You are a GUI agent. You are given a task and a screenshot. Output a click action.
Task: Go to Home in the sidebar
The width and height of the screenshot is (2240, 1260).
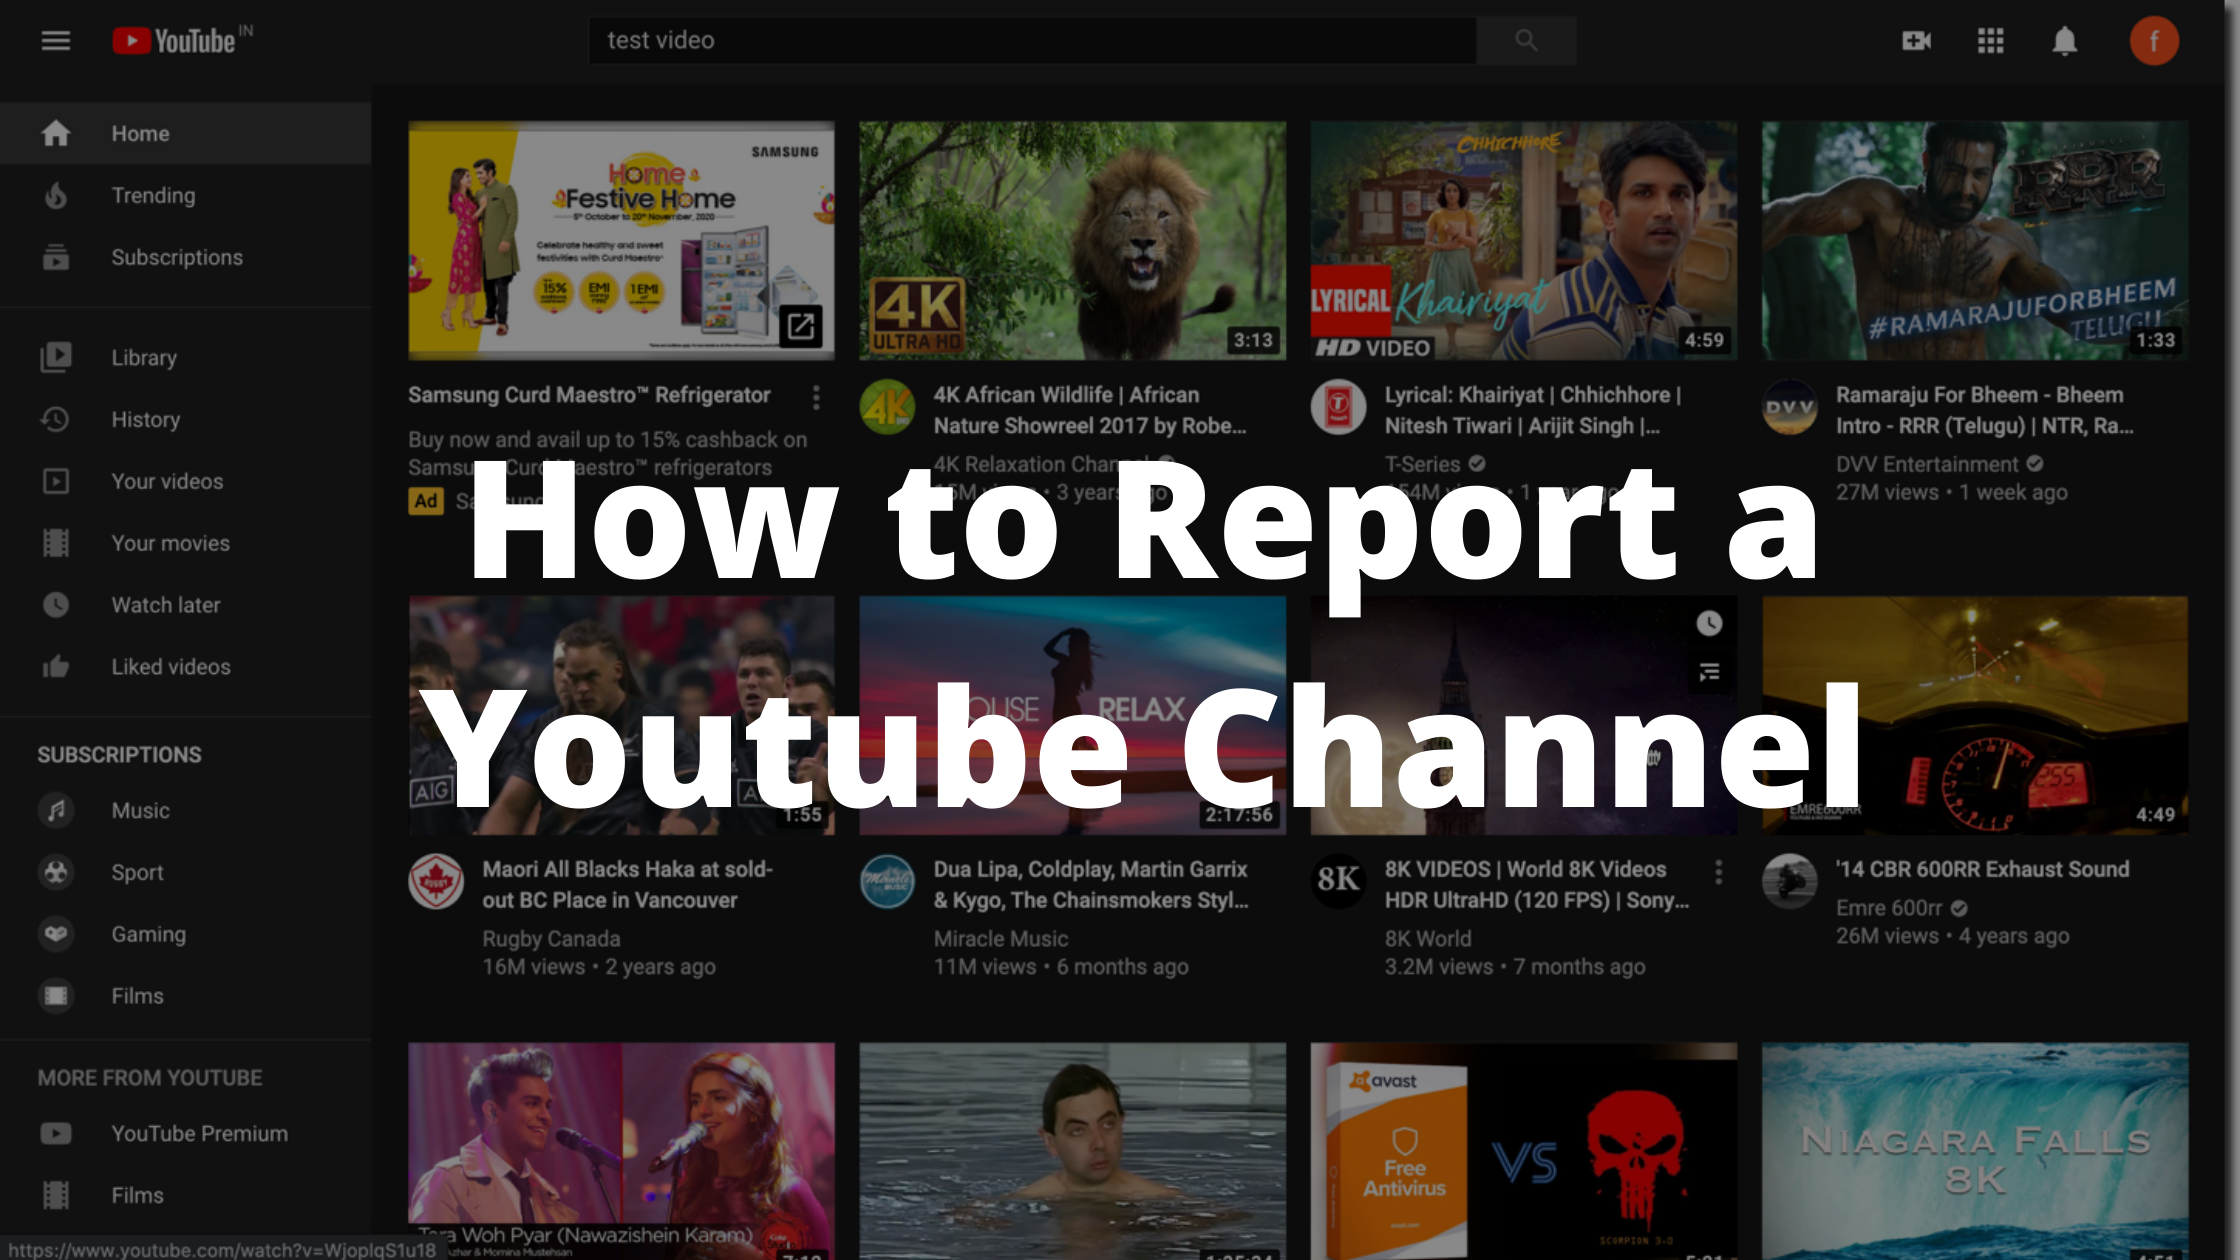(186, 133)
